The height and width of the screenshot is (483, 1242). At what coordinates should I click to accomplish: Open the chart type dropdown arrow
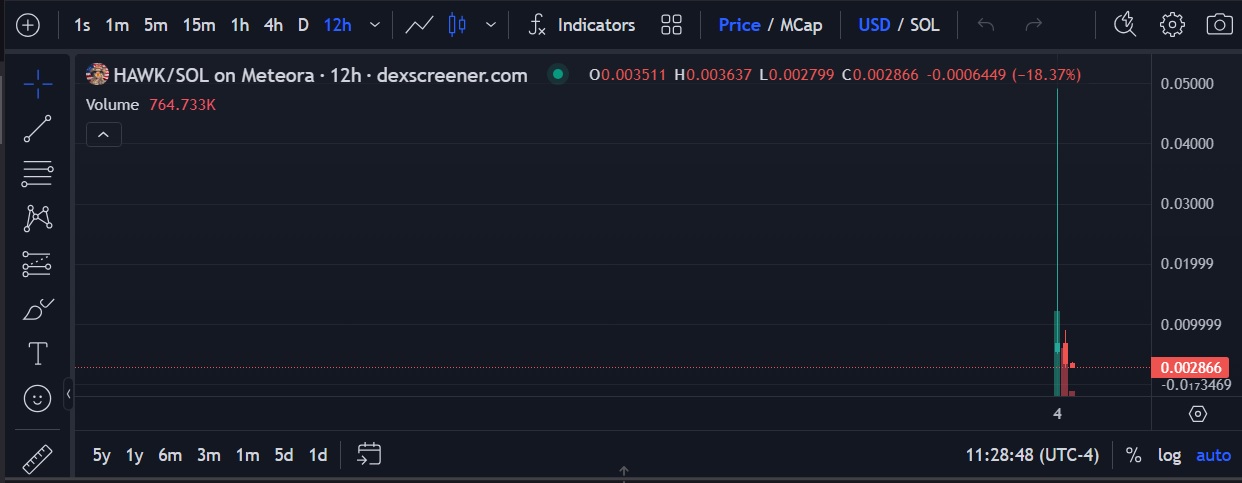point(490,25)
